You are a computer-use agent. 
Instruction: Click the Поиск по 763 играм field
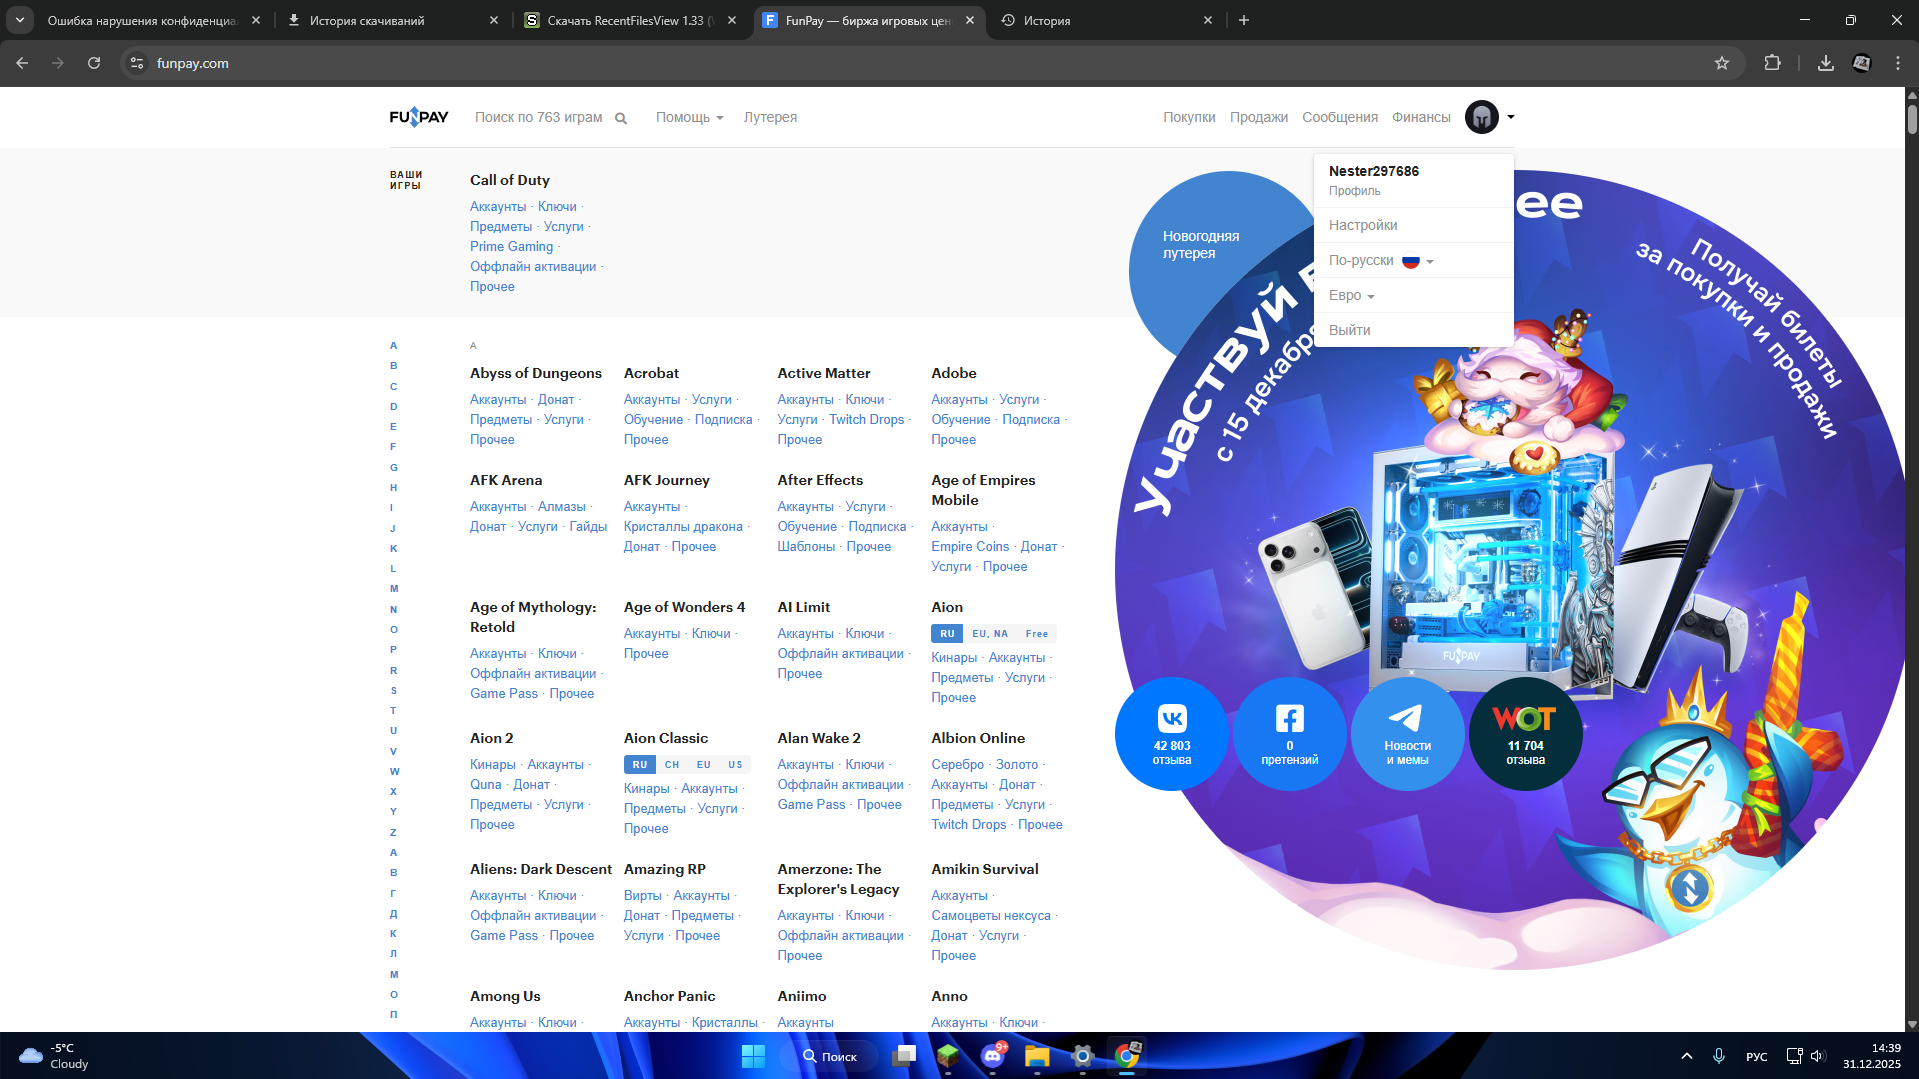[x=538, y=117]
